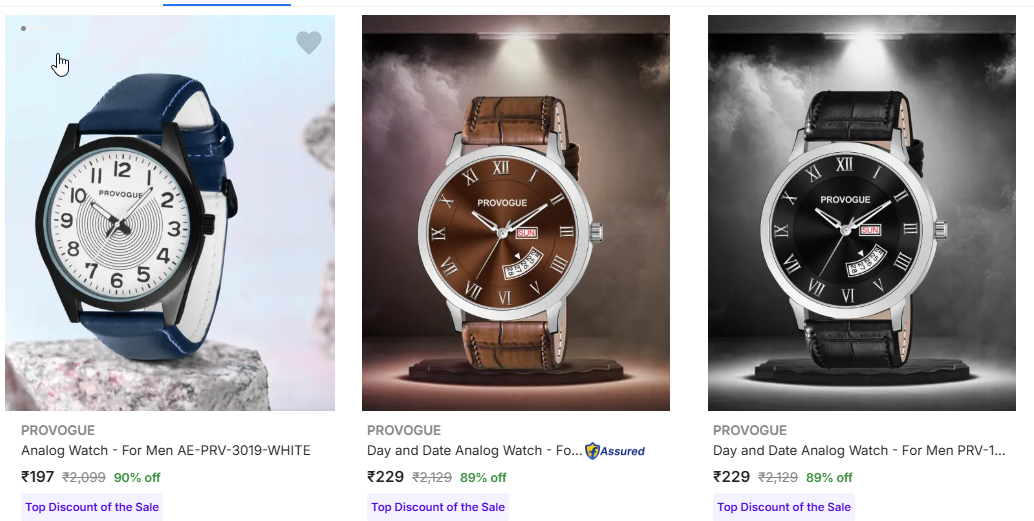The width and height of the screenshot is (1034, 521).
Task: Click Top Discount of the Sale under blue watch
Action: pyautogui.click(x=92, y=507)
